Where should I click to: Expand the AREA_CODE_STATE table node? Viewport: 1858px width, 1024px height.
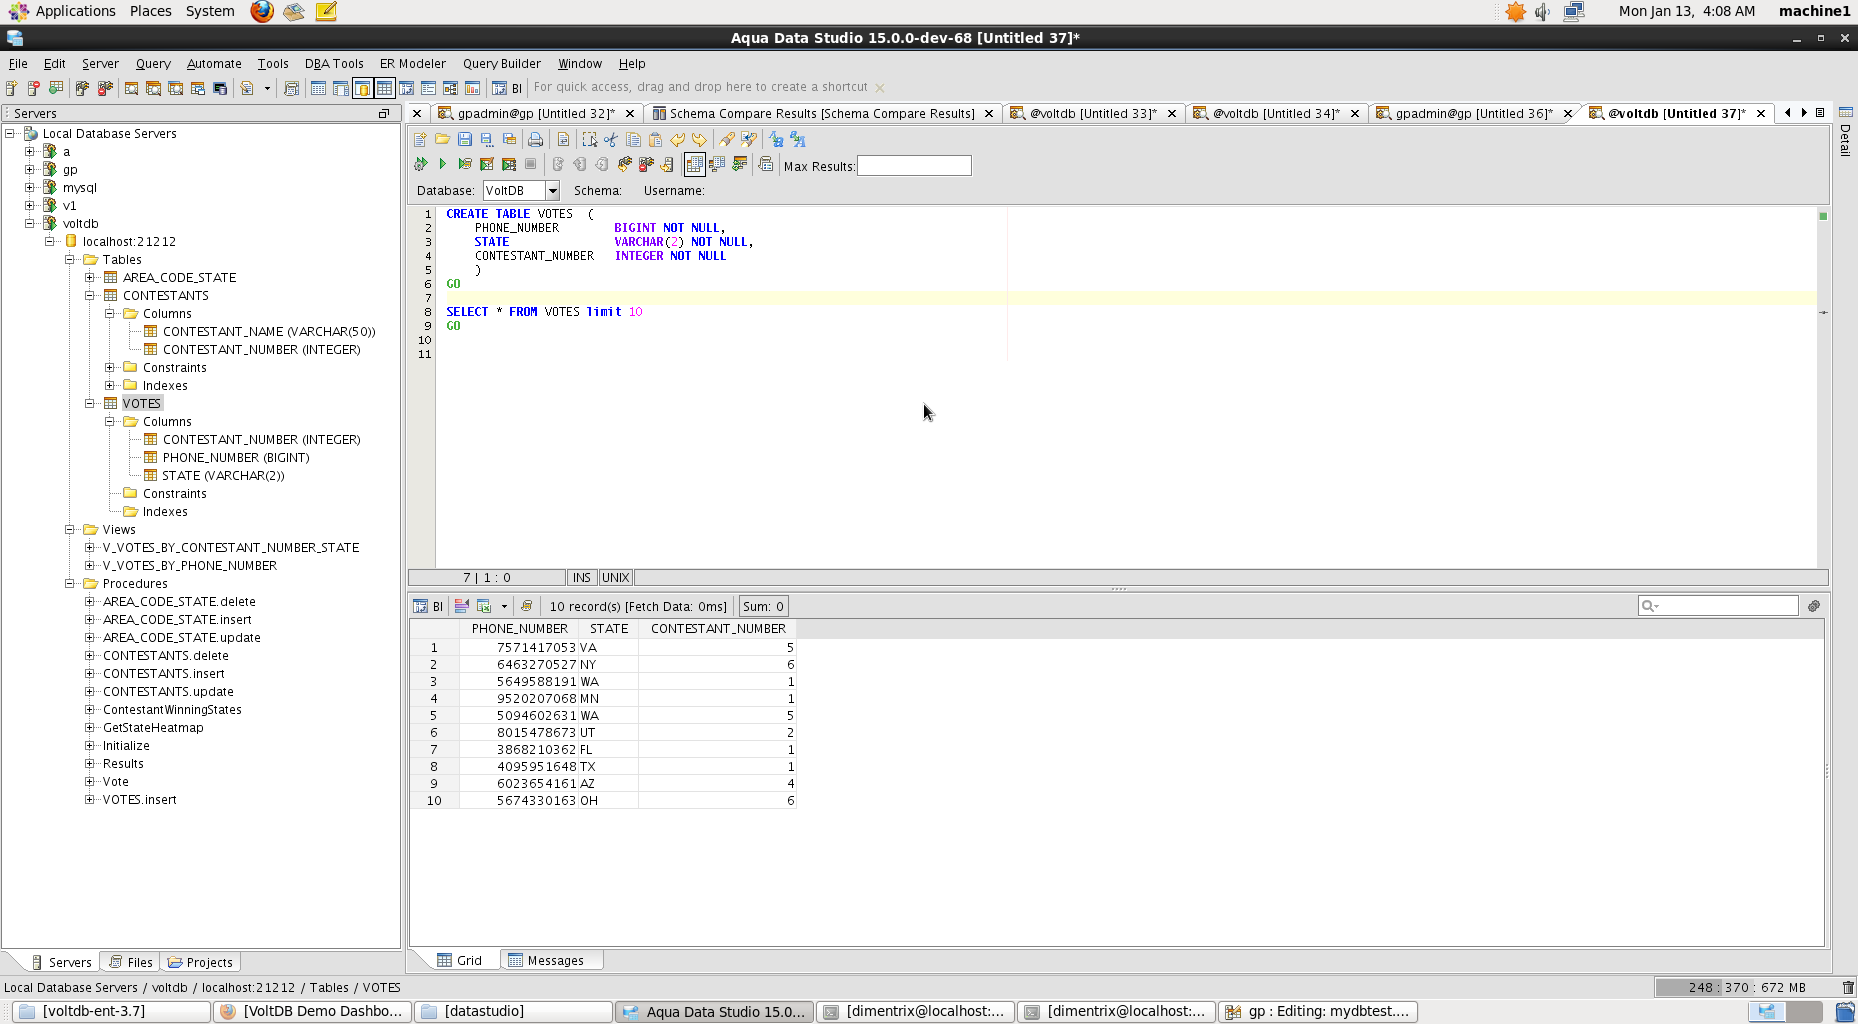[90, 278]
